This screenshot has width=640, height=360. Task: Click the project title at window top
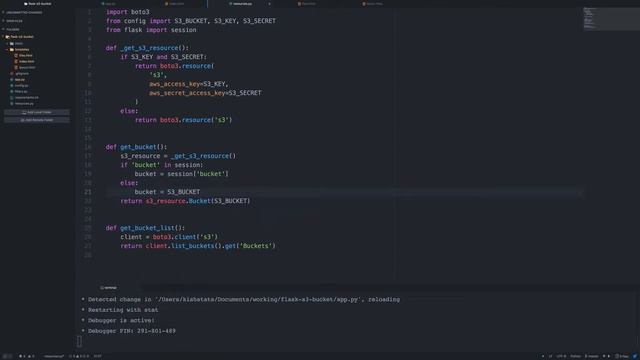point(38,4)
